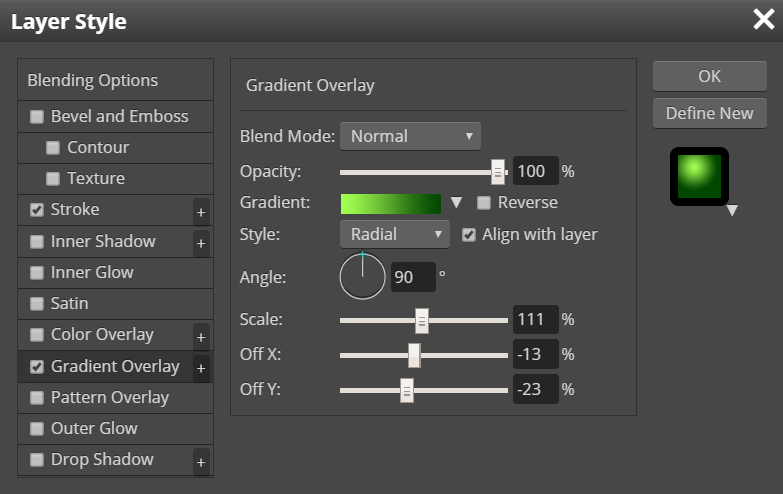Click the plus icon beside Color Overlay
783x494 pixels.
coord(201,336)
